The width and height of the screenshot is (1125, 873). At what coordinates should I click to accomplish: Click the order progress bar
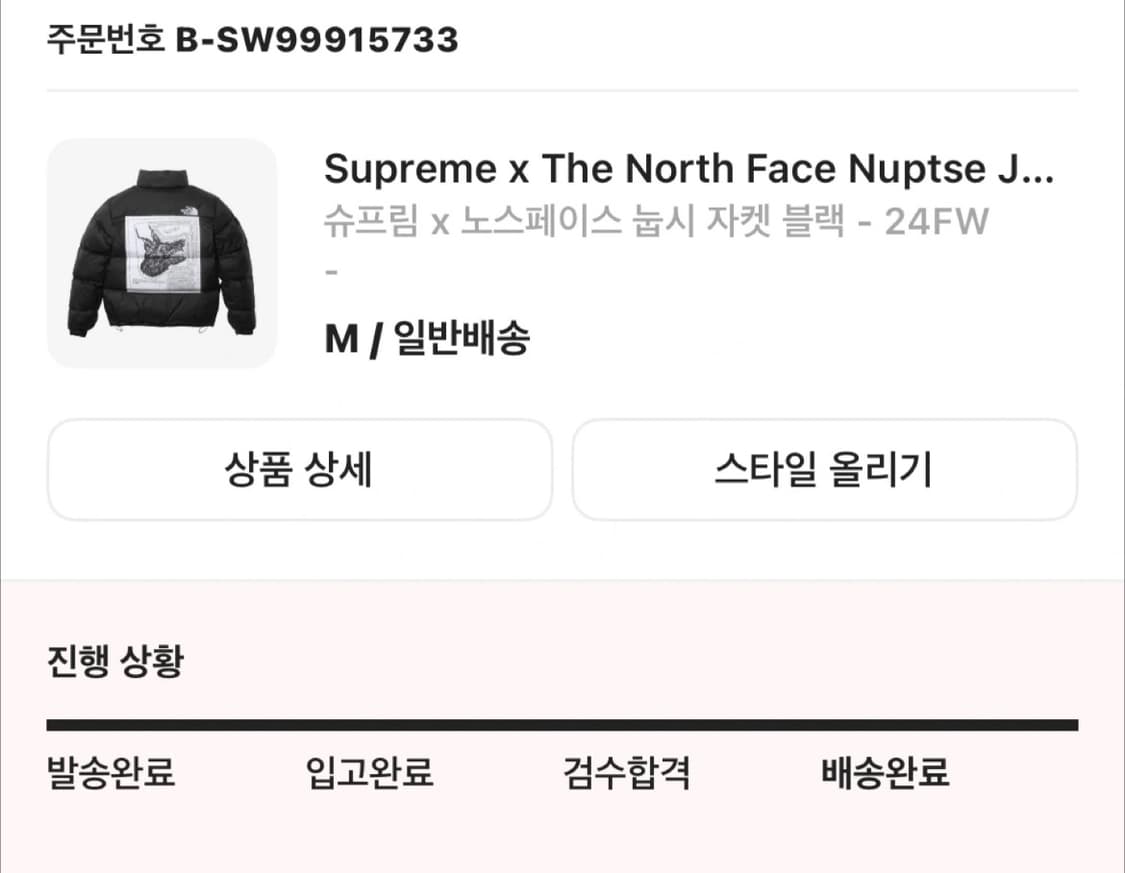click(x=562, y=718)
